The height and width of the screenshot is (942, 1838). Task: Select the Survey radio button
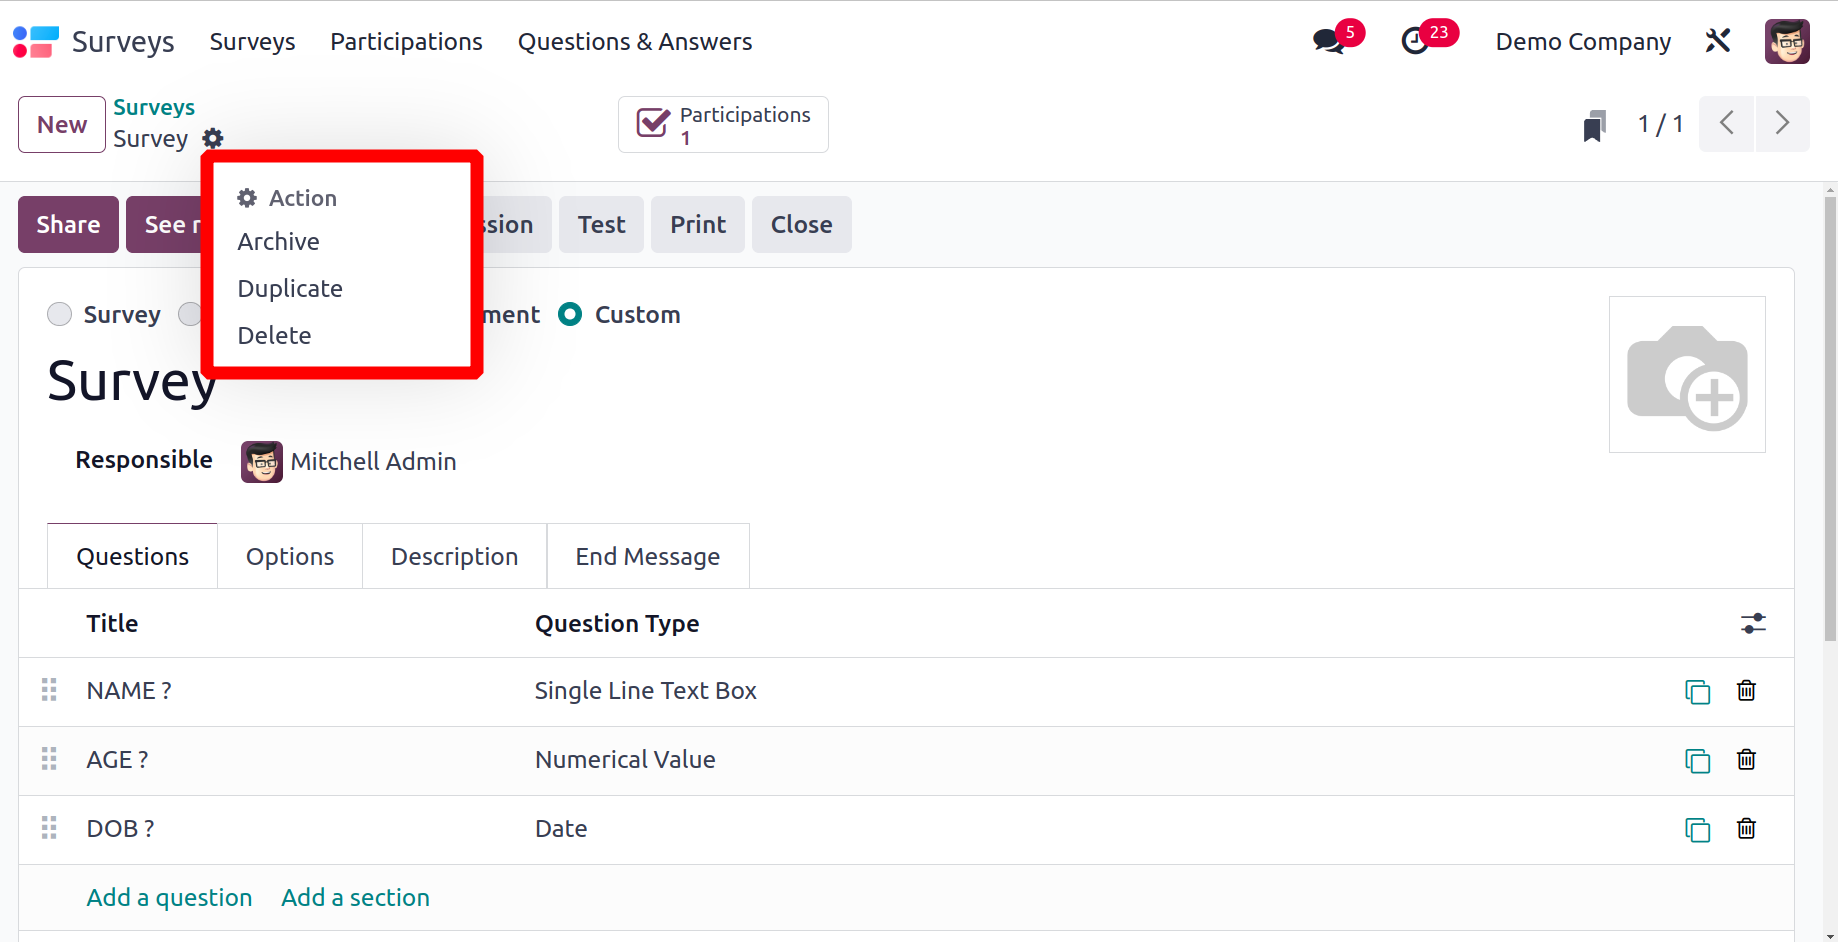[60, 314]
